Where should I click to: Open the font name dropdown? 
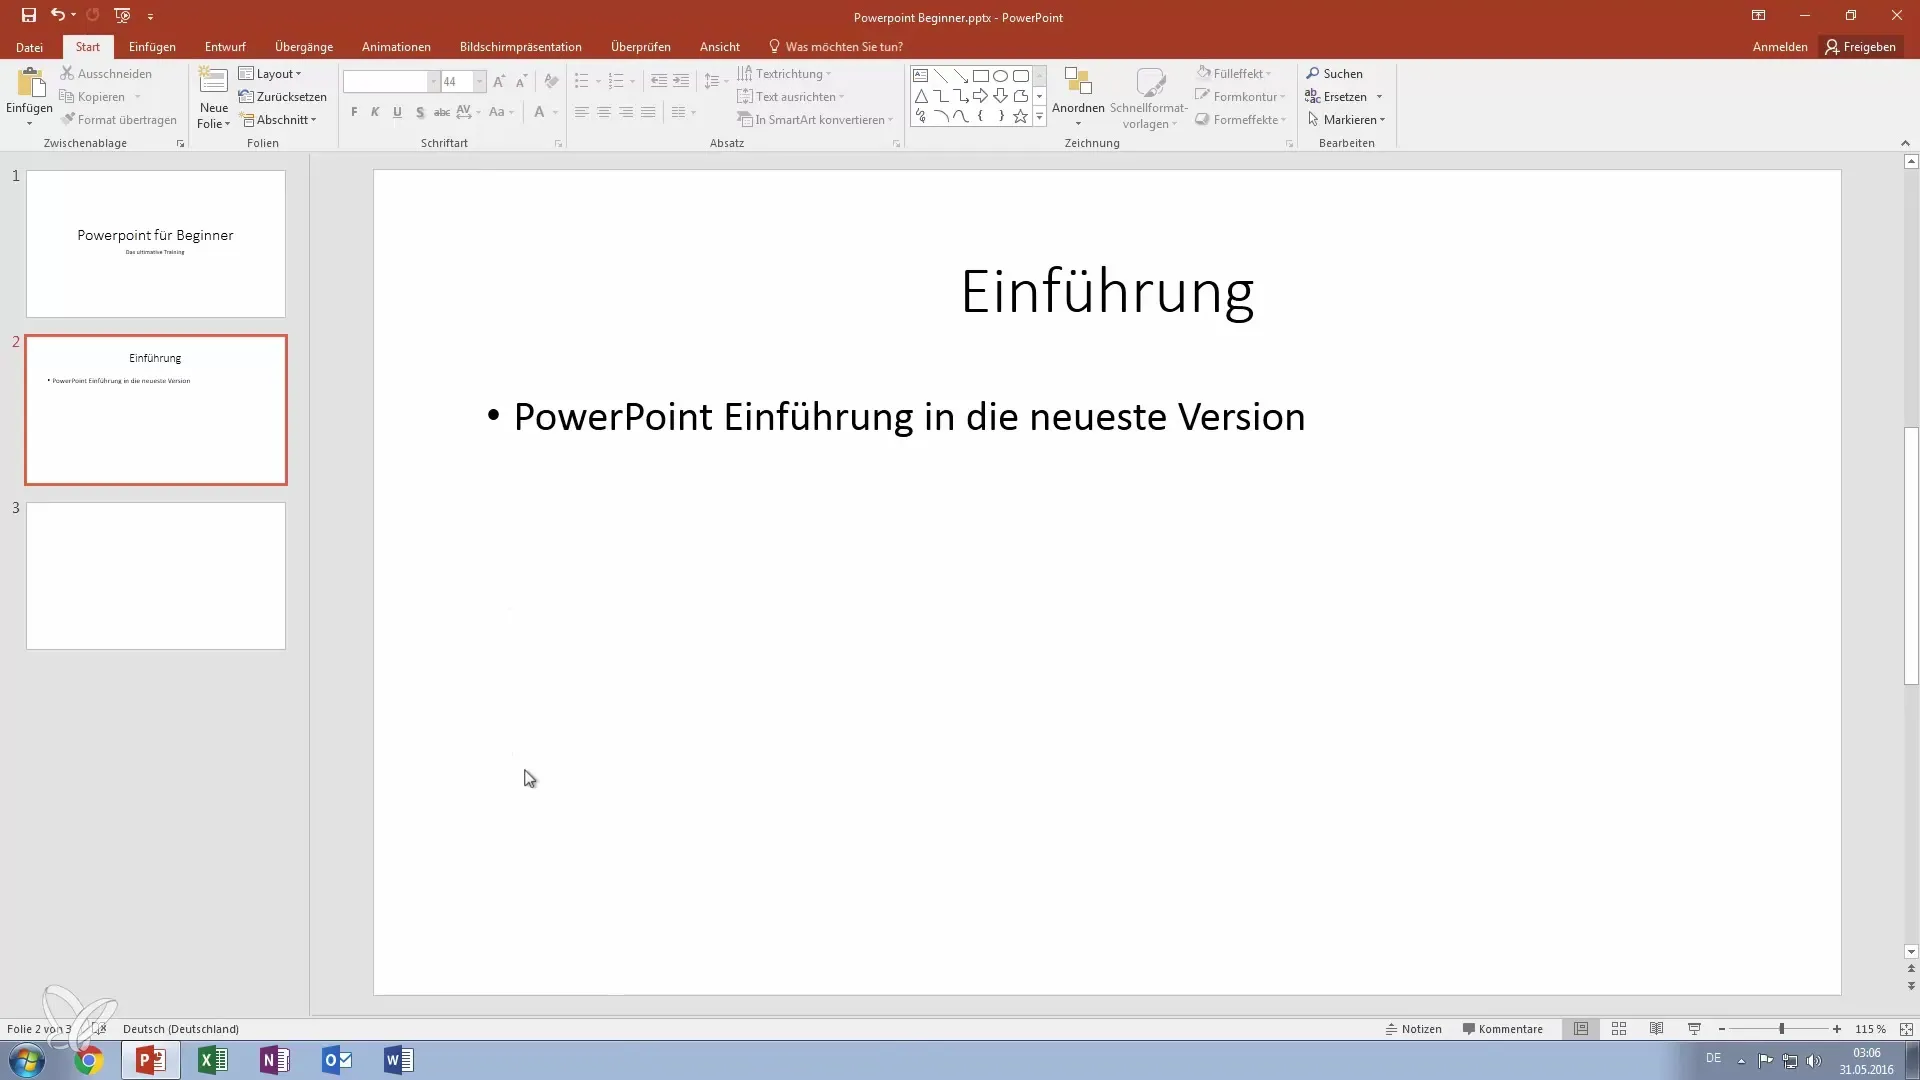point(434,82)
